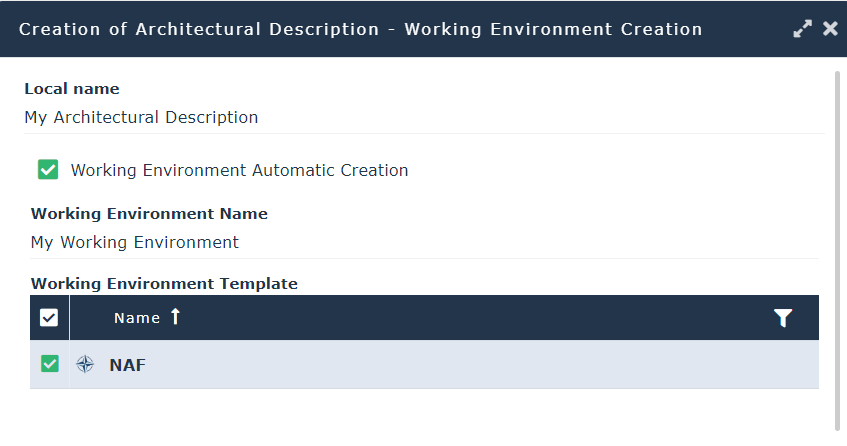847x446 pixels.
Task: Toggle Working Environment Automatic Creation checkbox
Action: click(x=48, y=170)
